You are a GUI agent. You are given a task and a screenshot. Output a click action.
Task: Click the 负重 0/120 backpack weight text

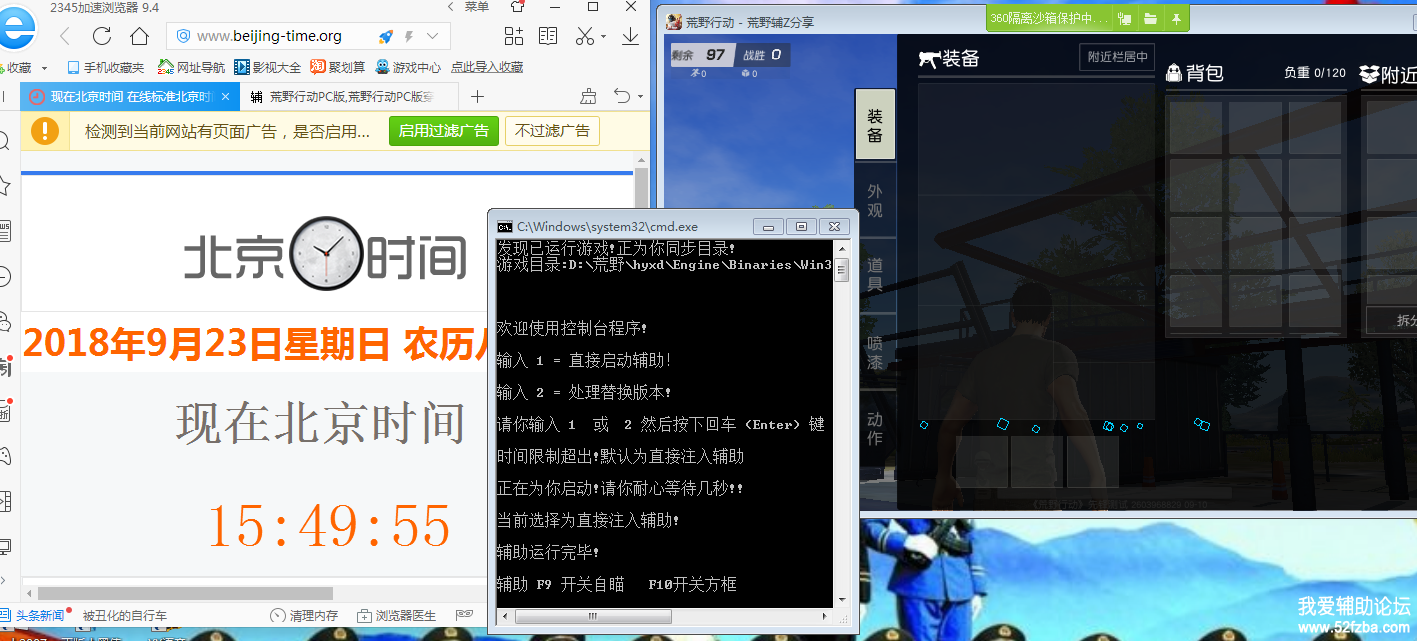pyautogui.click(x=1315, y=73)
